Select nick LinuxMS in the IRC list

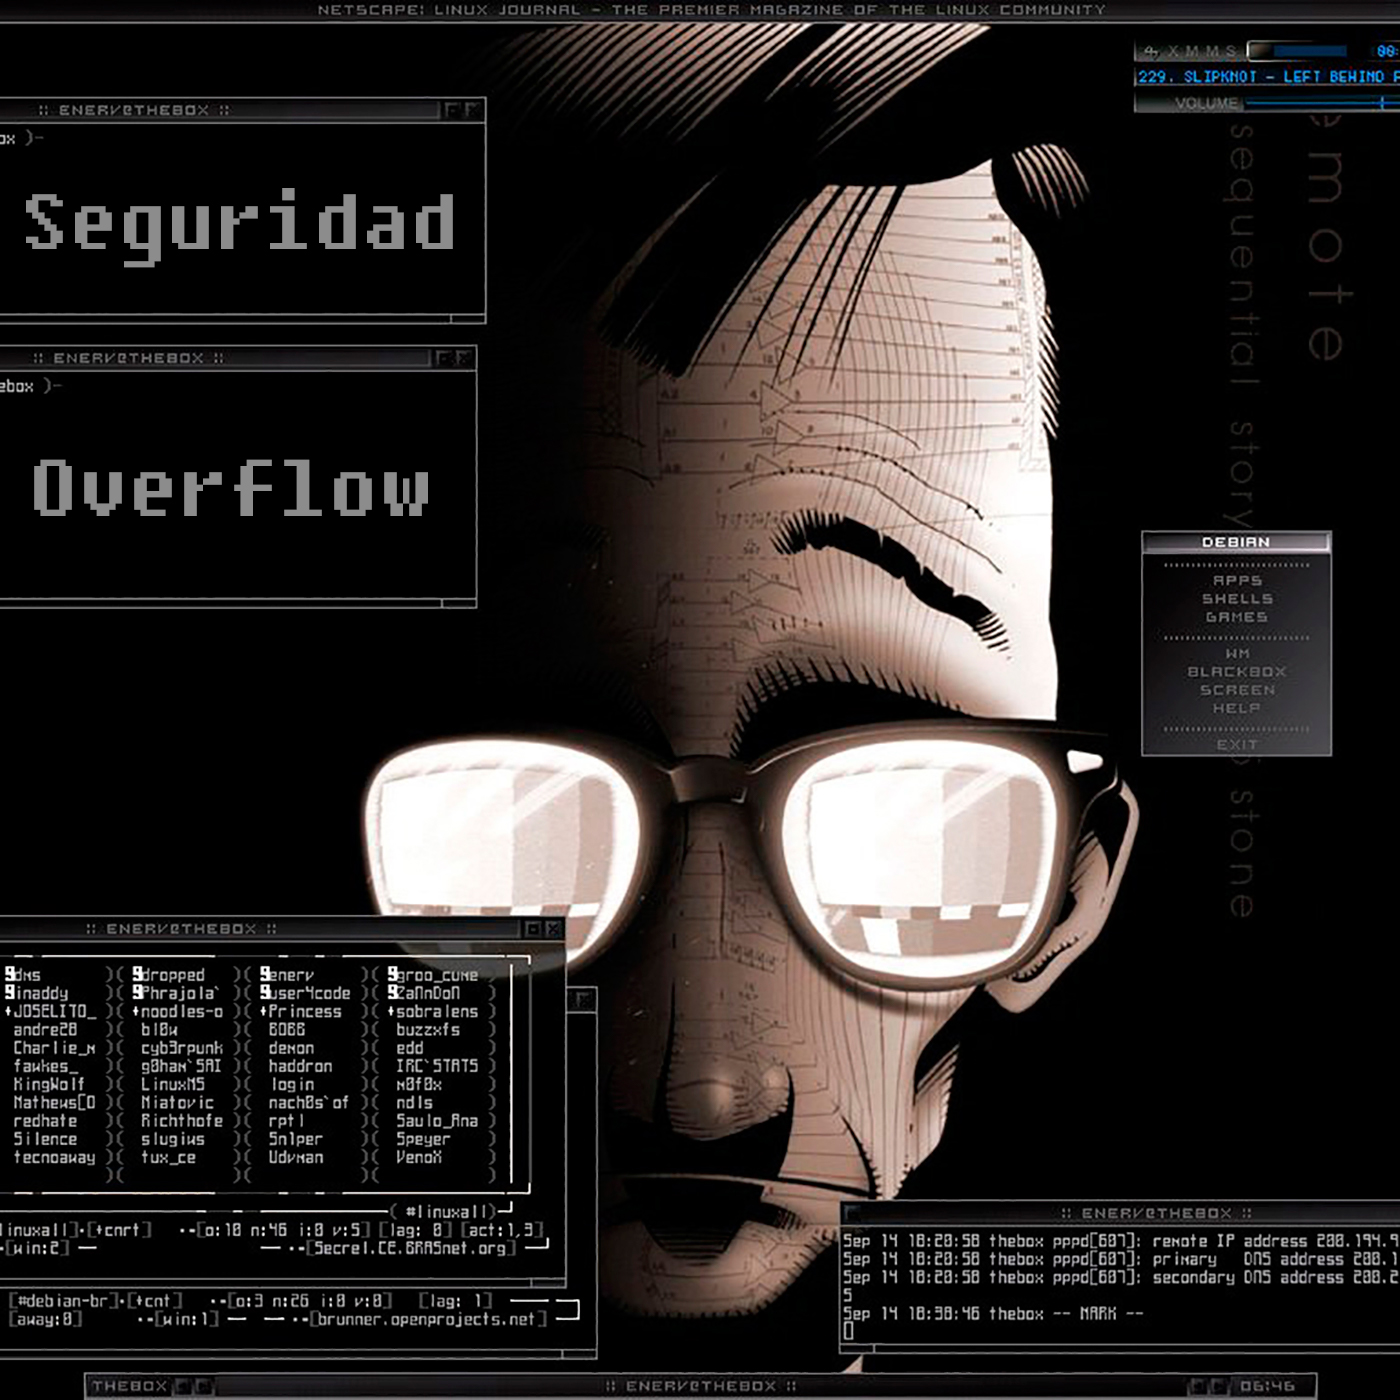tap(173, 1084)
